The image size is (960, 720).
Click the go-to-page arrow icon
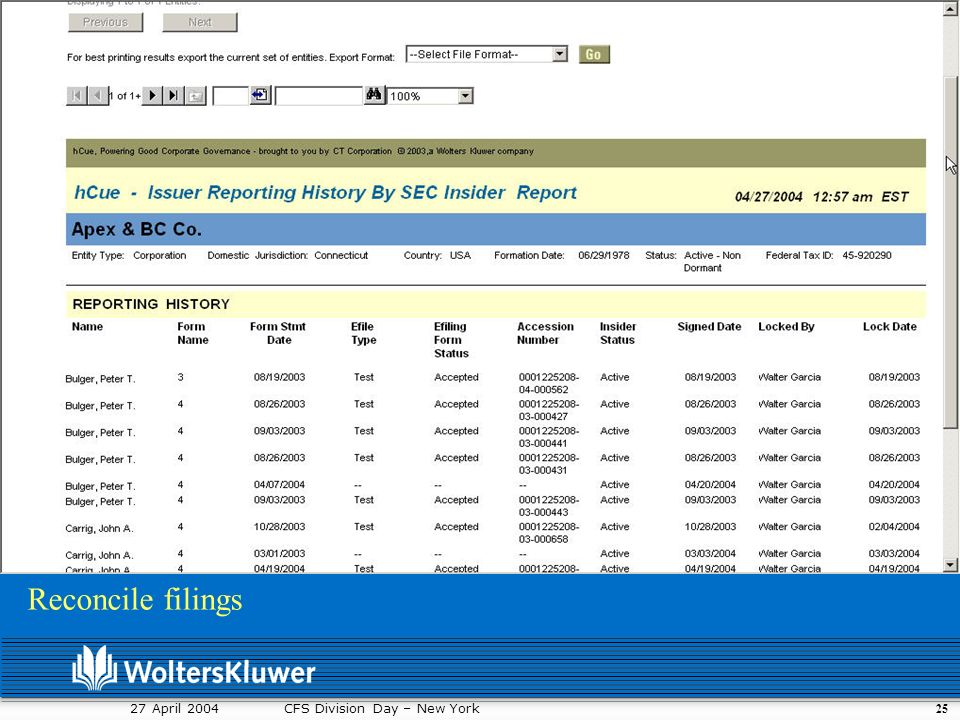(x=260, y=95)
